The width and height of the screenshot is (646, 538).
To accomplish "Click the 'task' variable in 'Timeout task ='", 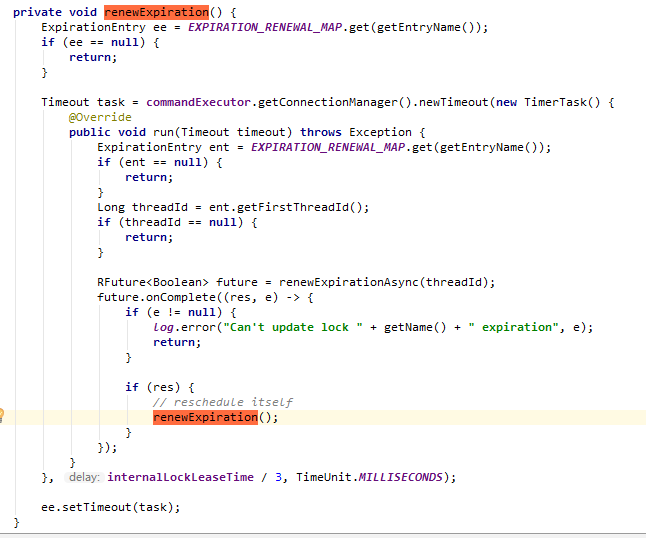I will 111,102.
